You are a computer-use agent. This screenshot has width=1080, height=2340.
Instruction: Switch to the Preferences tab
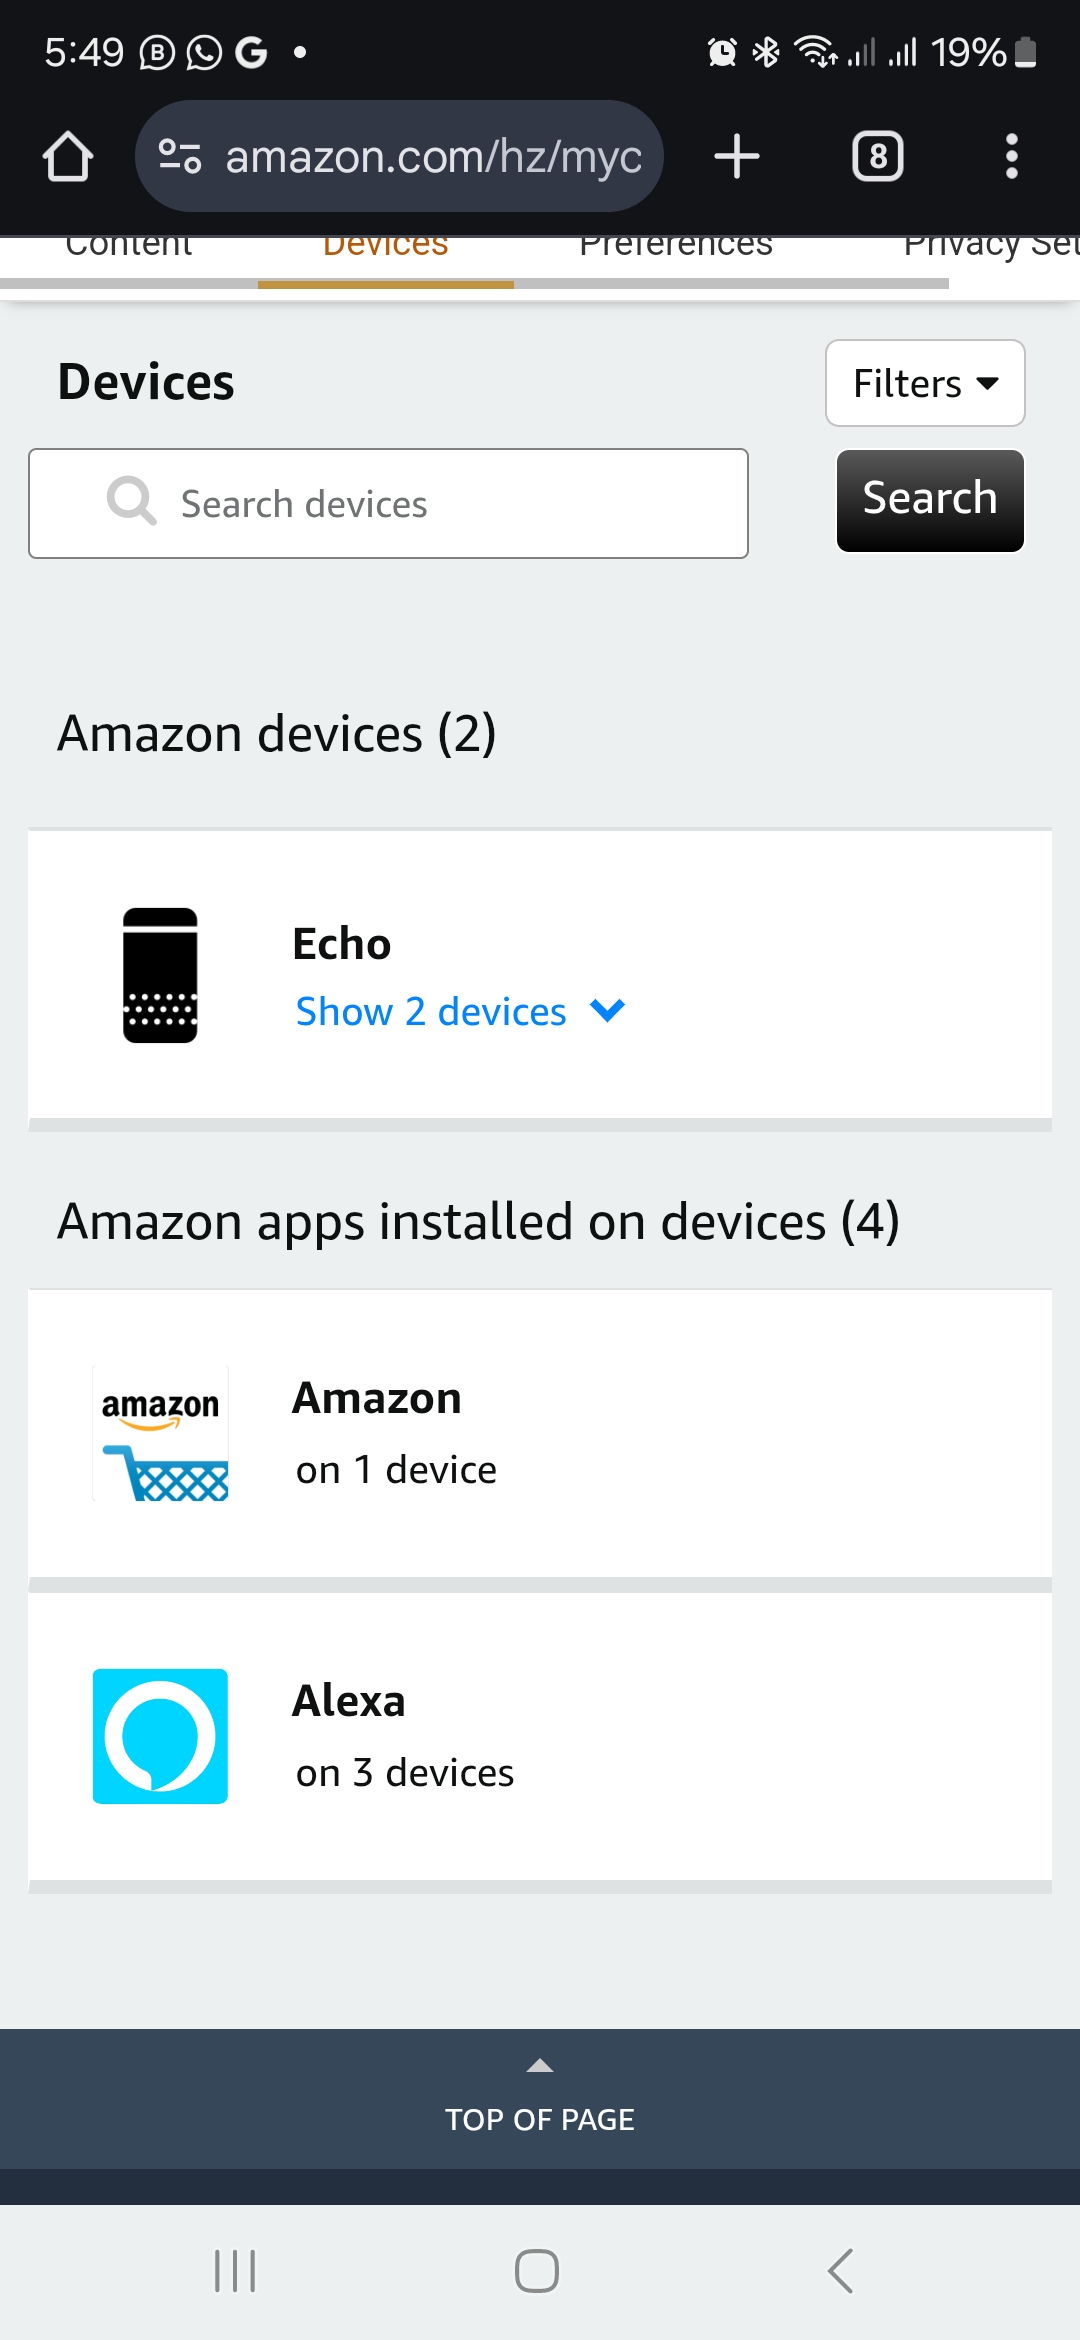coord(676,250)
